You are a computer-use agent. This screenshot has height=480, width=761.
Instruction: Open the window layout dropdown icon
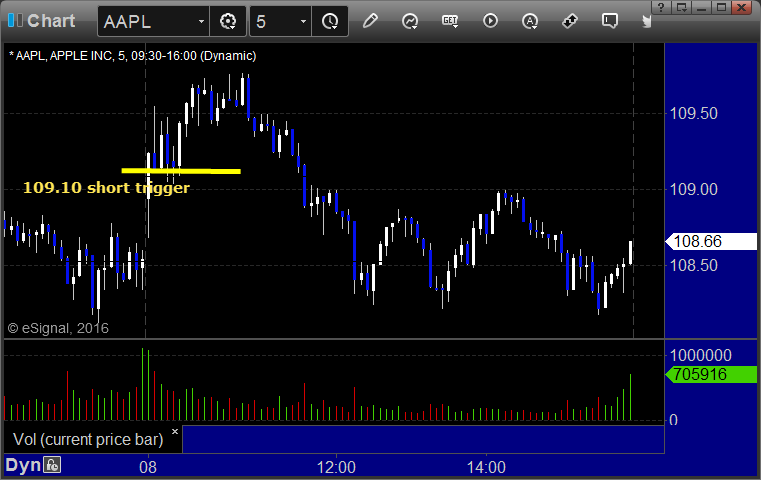coord(681,7)
